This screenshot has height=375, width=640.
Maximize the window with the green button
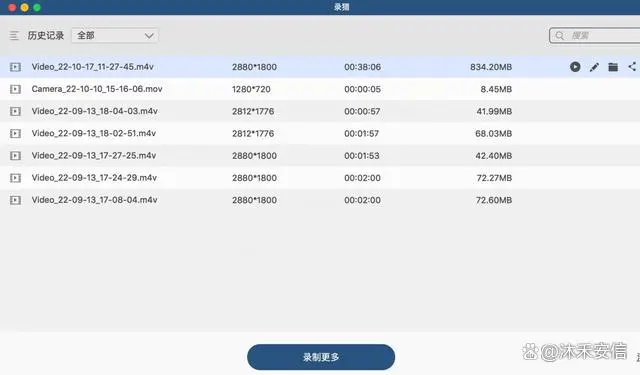click(x=37, y=7)
